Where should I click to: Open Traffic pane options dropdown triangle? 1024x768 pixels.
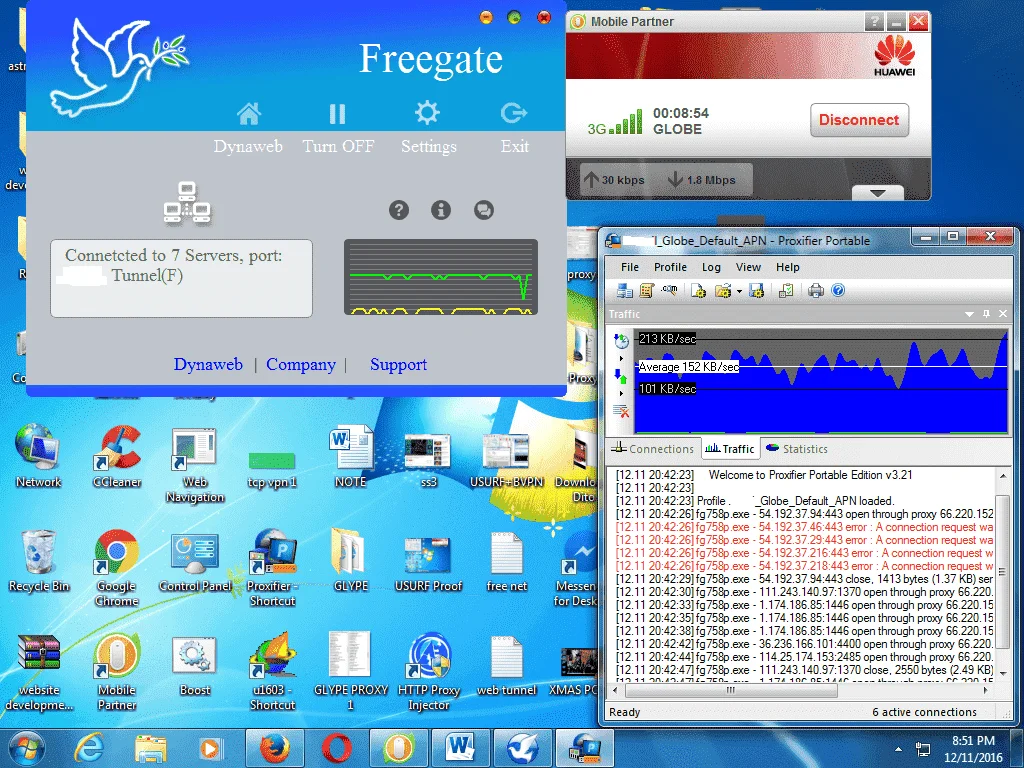tap(969, 314)
